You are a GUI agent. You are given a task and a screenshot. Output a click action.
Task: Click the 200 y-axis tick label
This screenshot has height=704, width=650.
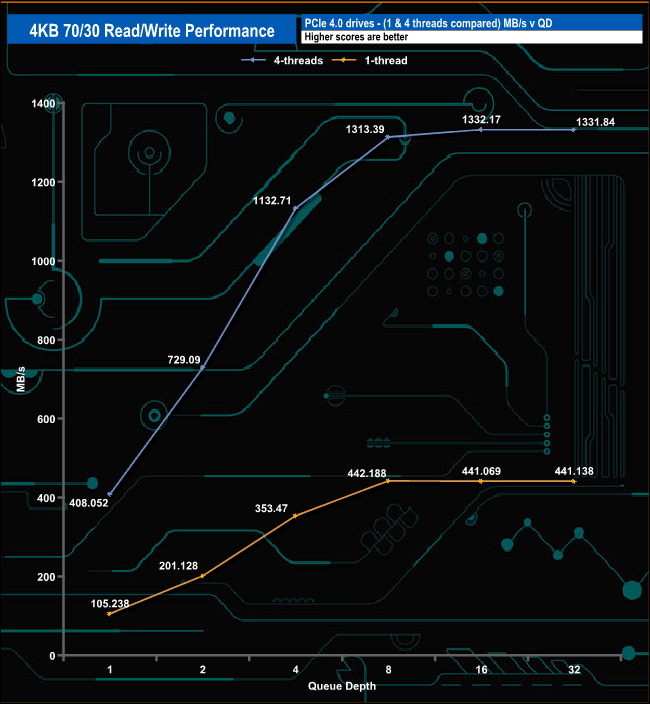[46, 577]
